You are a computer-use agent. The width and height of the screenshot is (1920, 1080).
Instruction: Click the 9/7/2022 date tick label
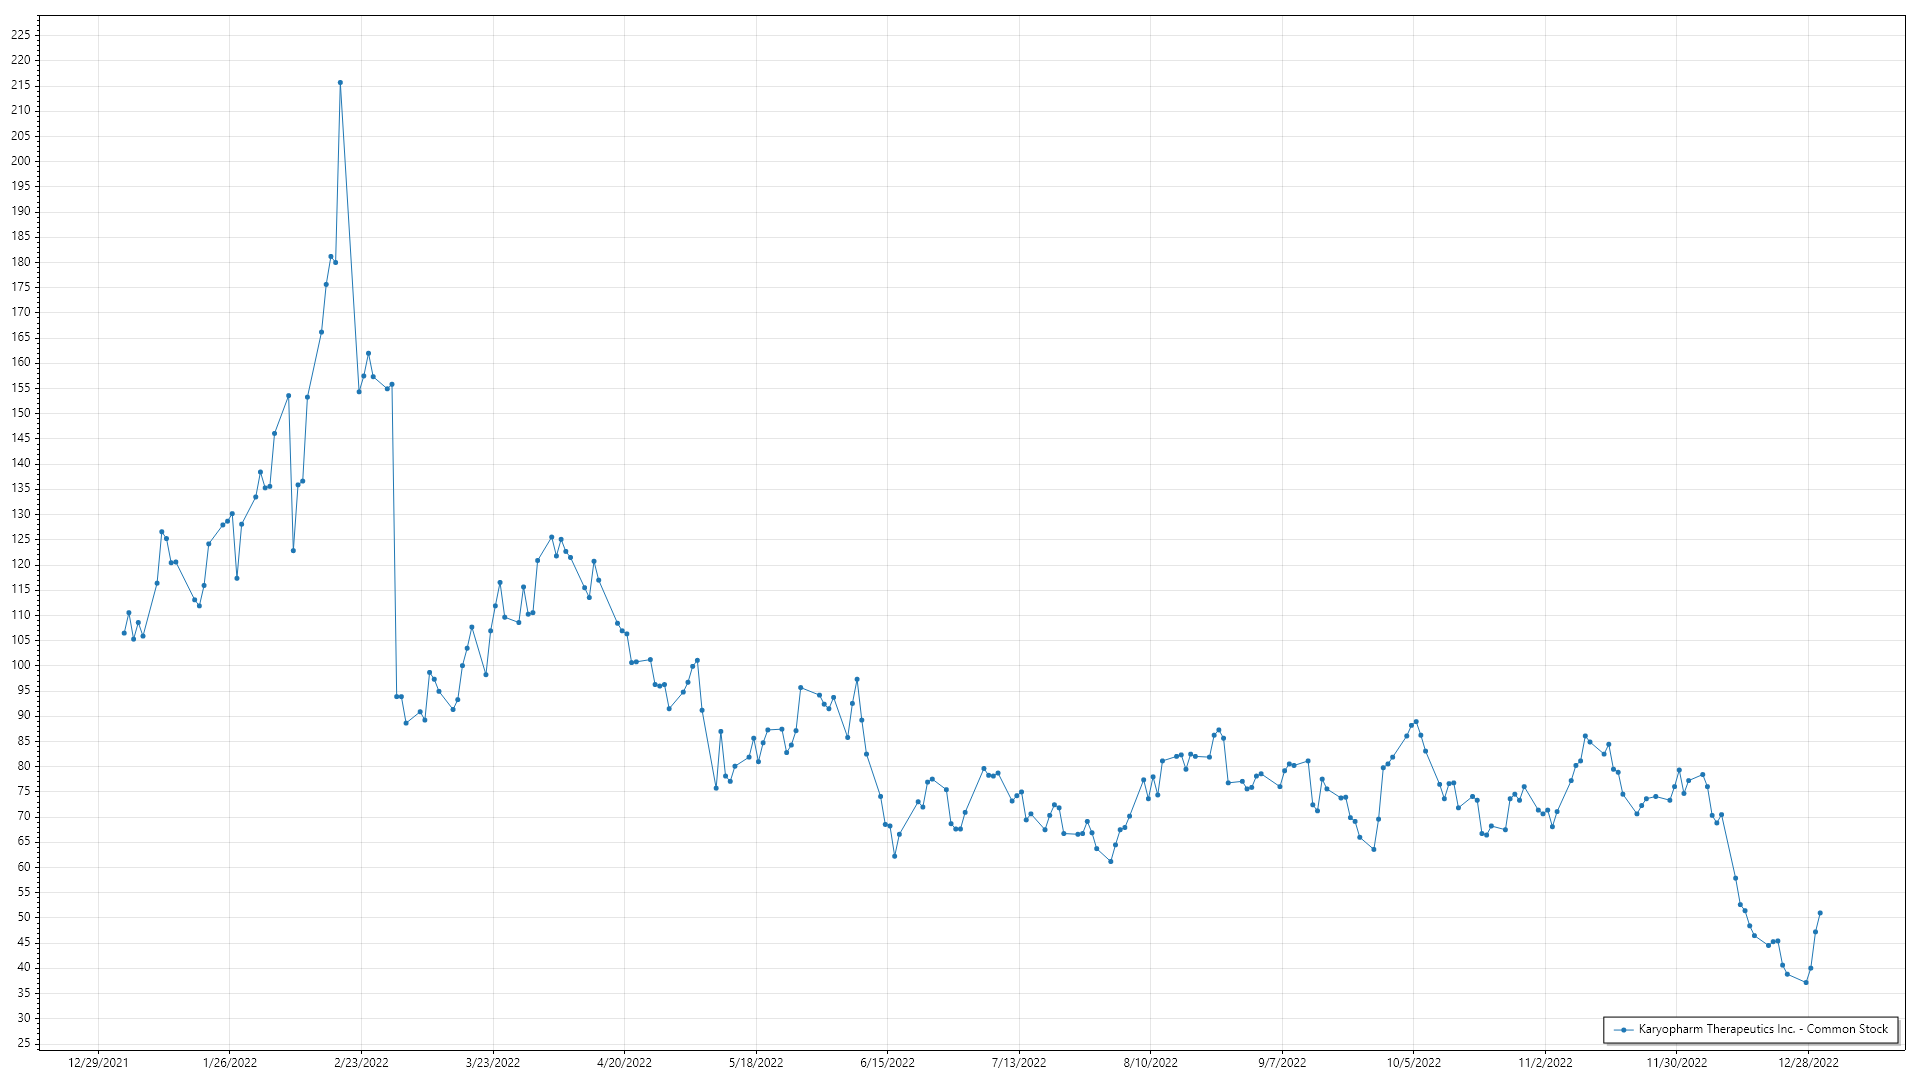pyautogui.click(x=1282, y=1063)
